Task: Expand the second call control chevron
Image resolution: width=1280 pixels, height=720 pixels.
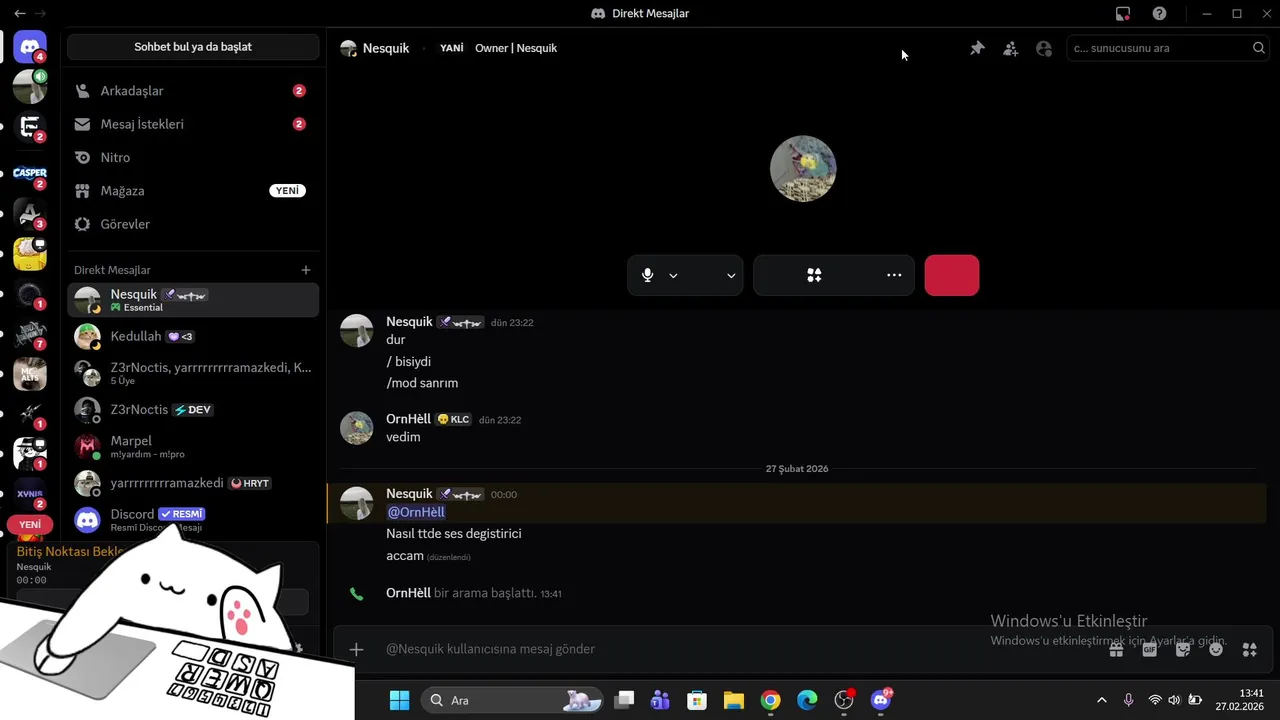Action: [731, 275]
